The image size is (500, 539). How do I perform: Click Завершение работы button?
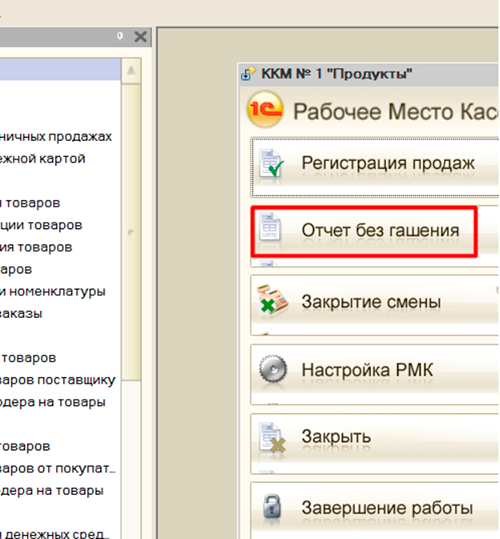tap(375, 510)
